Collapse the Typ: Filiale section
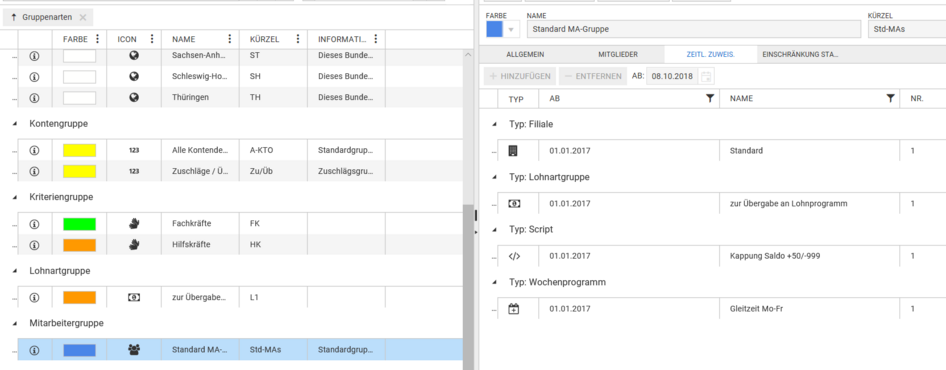Image resolution: width=946 pixels, height=370 pixels. [x=495, y=124]
